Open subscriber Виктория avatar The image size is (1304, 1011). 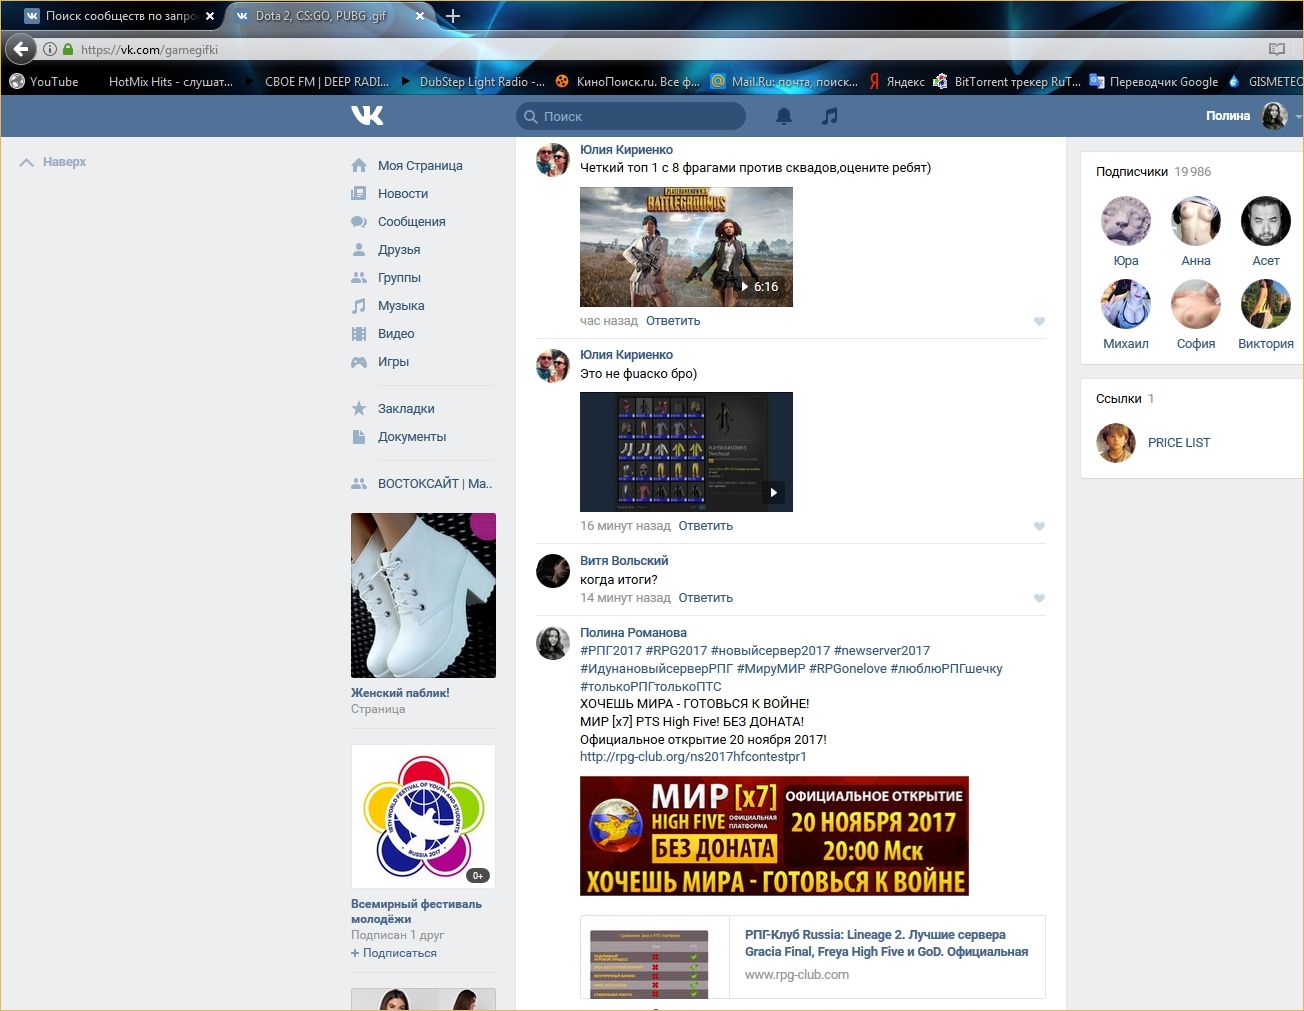[x=1266, y=304]
